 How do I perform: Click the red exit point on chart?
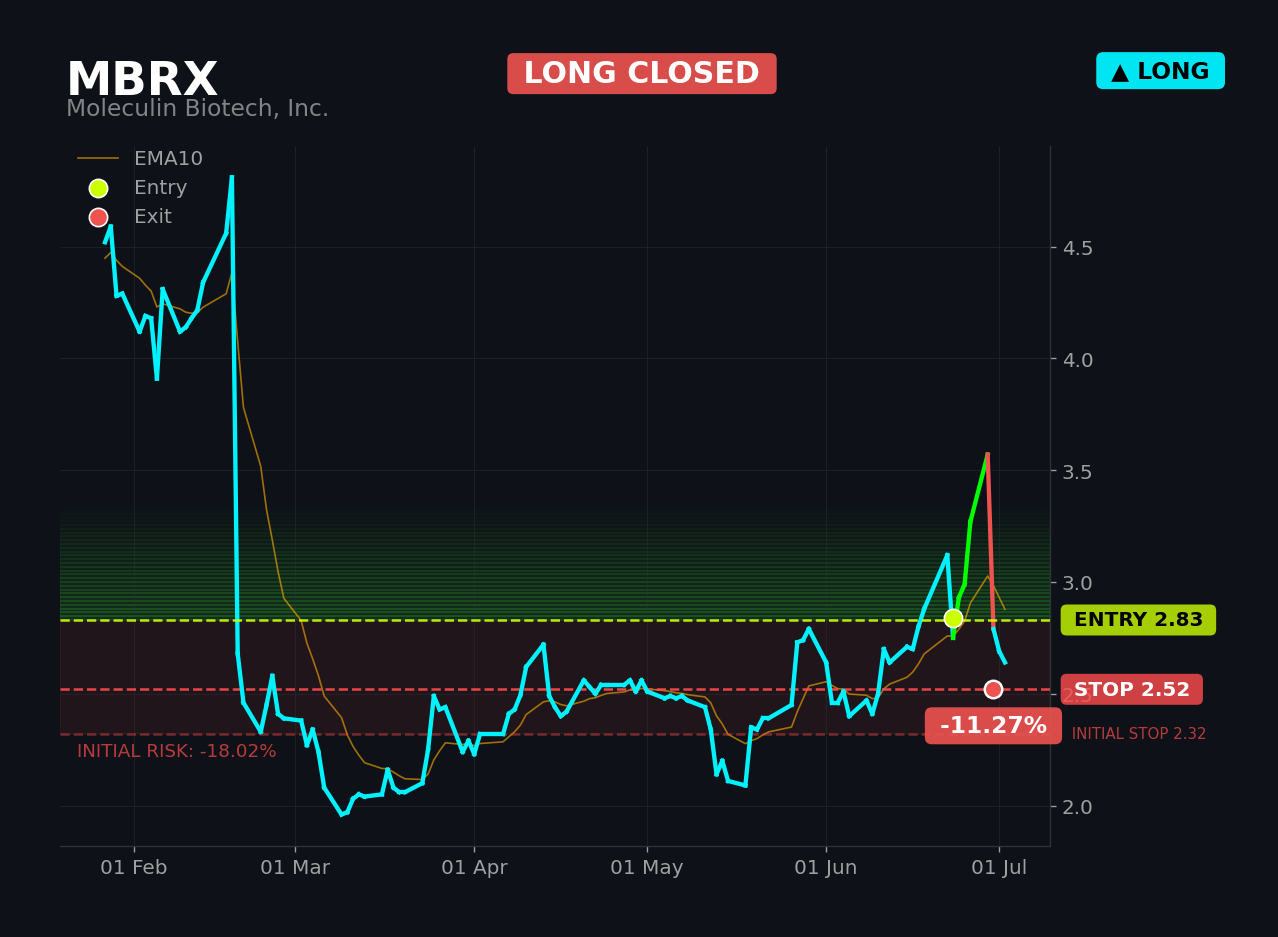993,689
